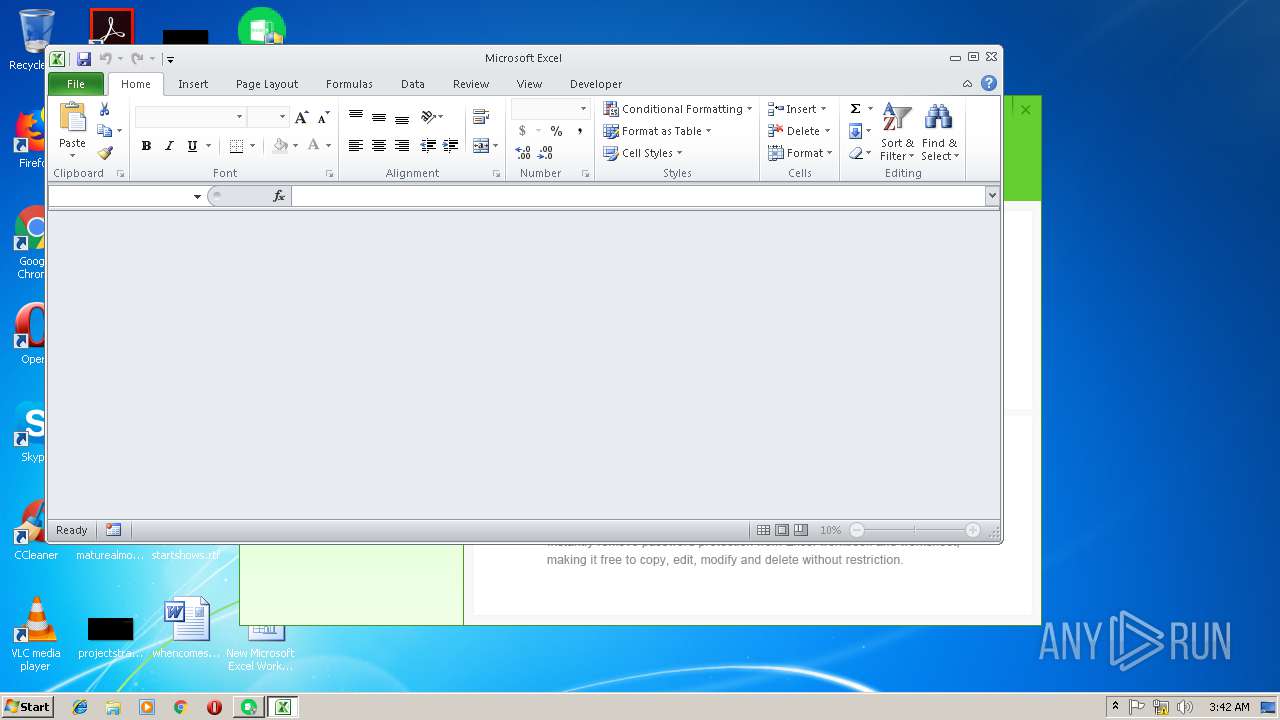Switch to the Insert tab
Viewport: 1280px width, 720px height.
[193, 84]
